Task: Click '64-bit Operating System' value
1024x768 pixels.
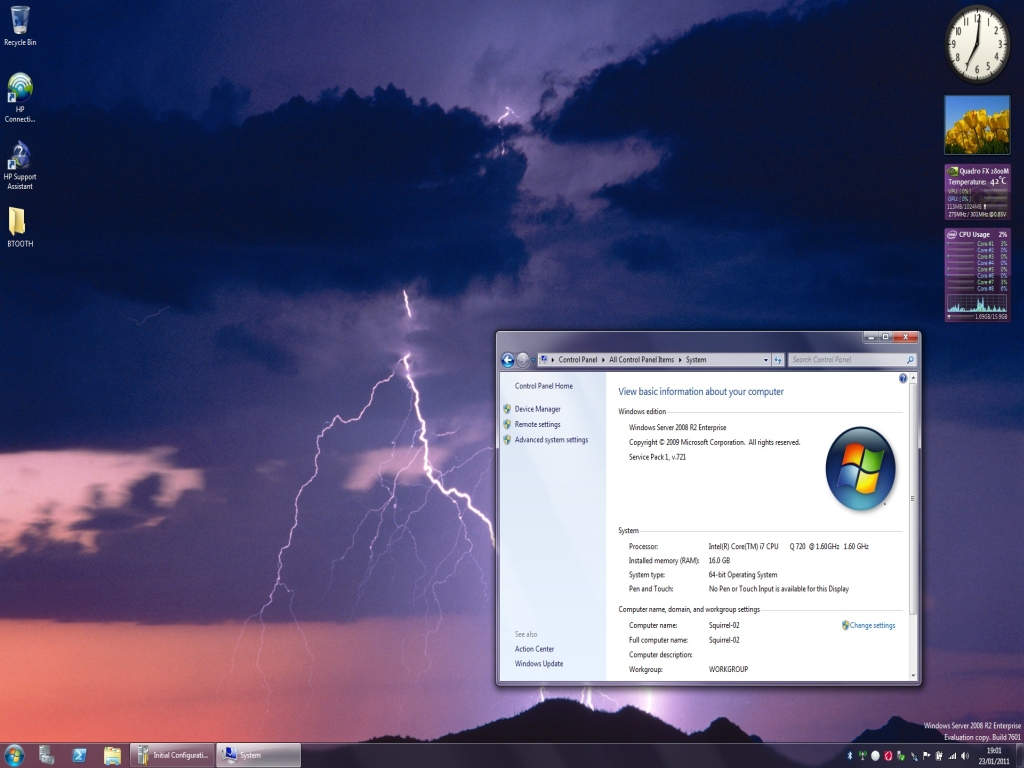Action: (x=743, y=575)
